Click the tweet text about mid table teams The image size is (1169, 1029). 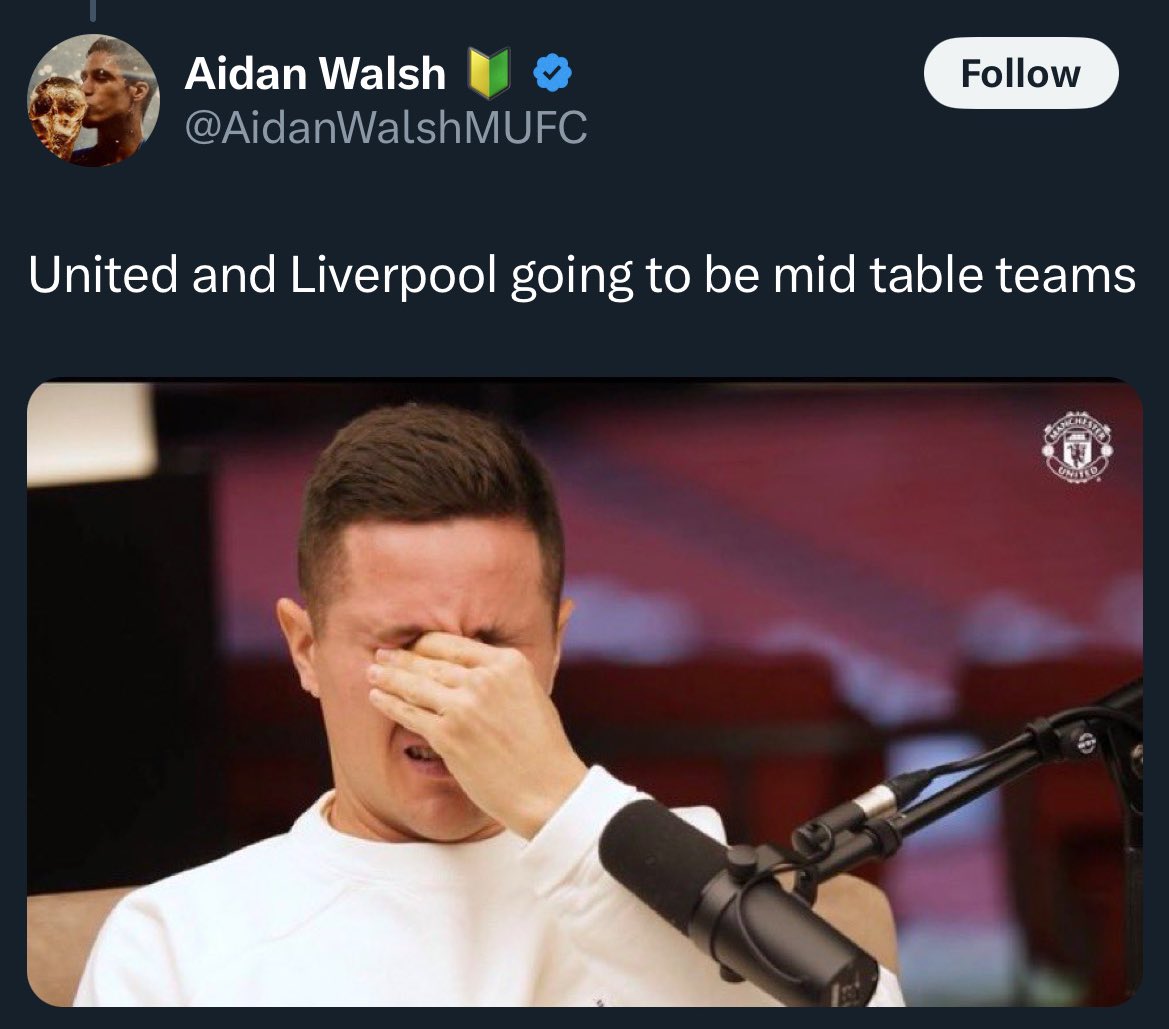(x=582, y=275)
